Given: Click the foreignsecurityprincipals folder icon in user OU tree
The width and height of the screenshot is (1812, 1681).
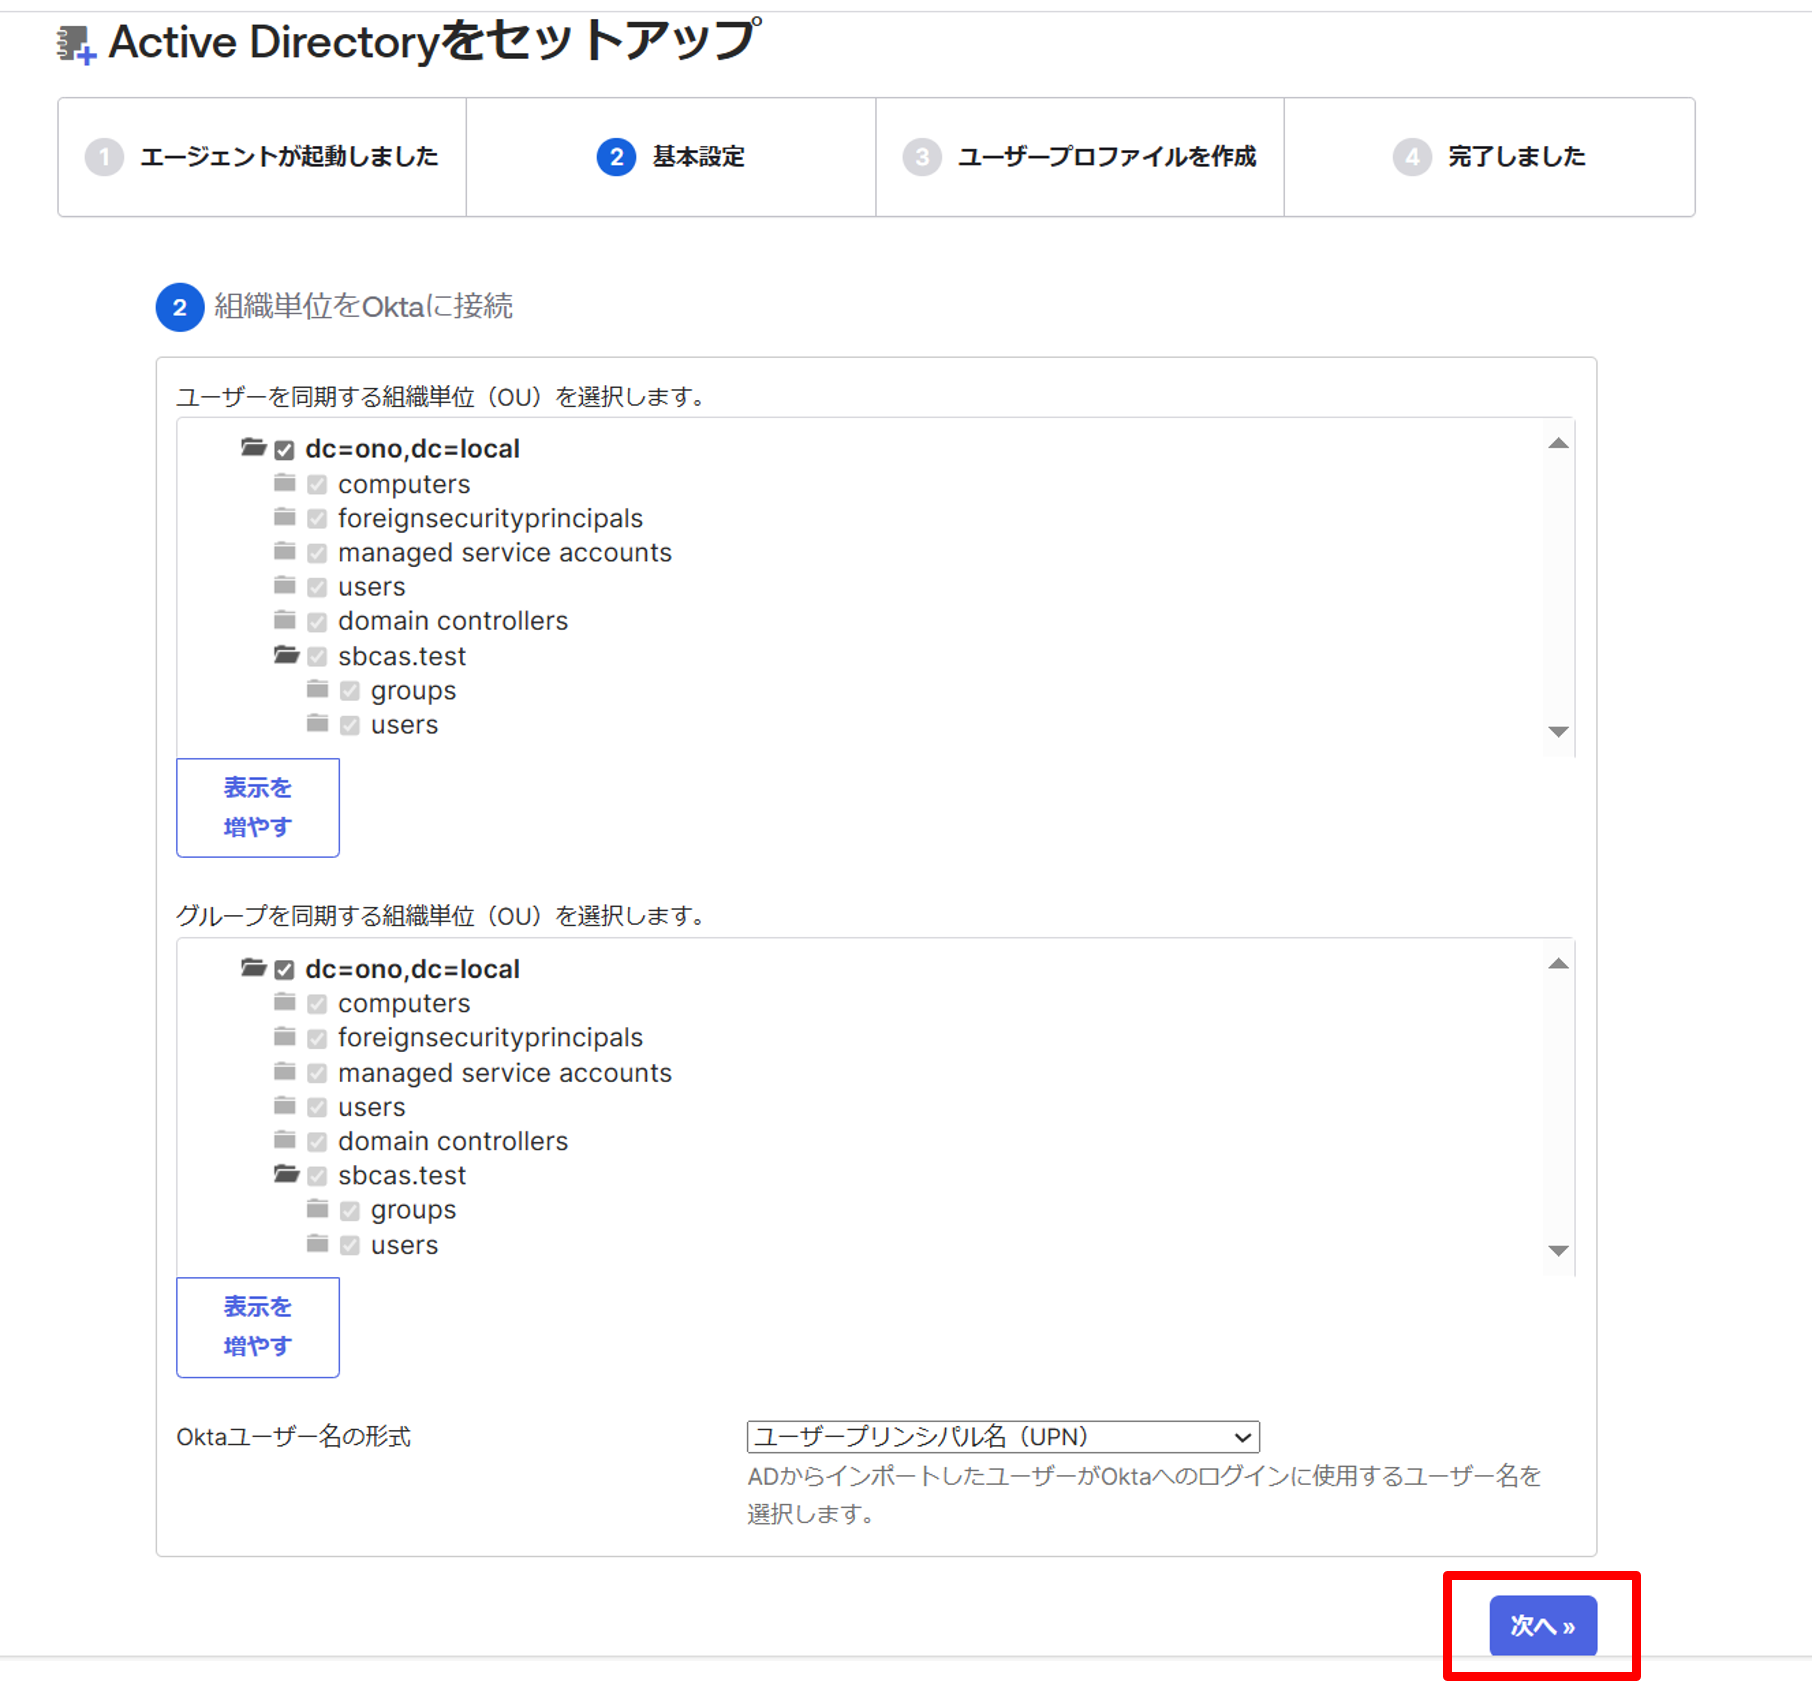Looking at the screenshot, I should click(285, 517).
